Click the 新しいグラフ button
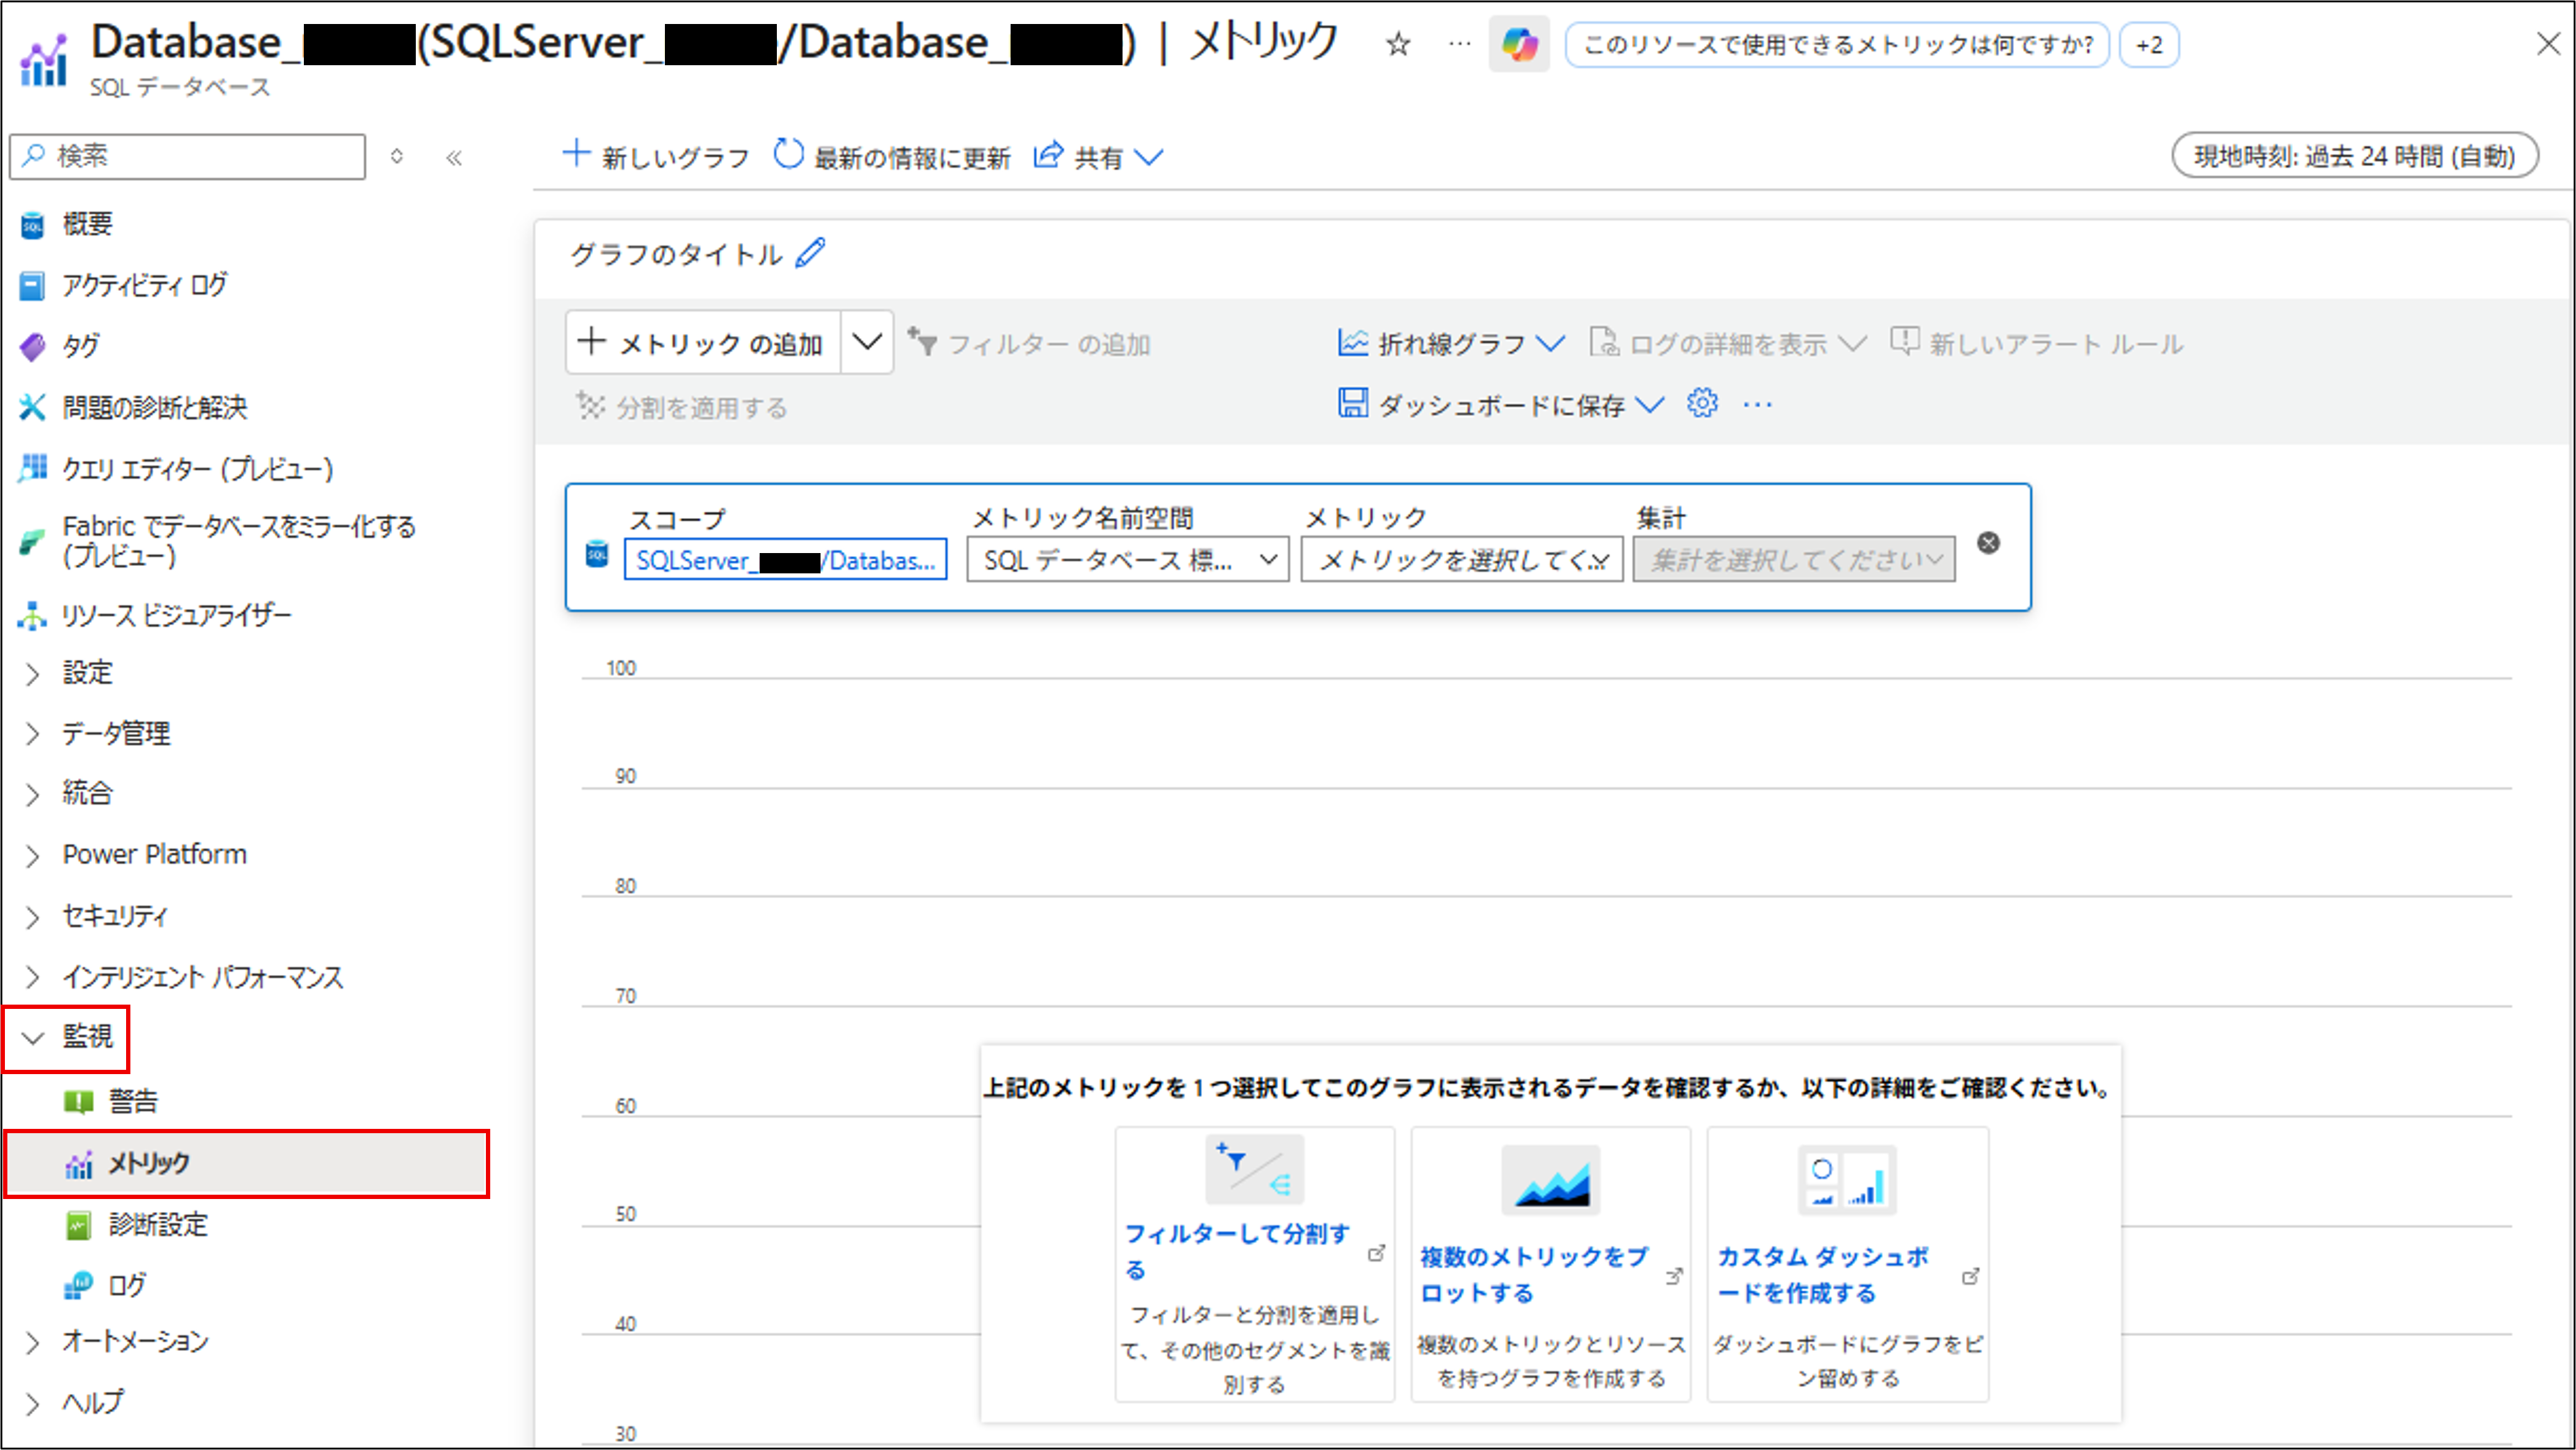The image size is (2576, 1450). tap(656, 157)
